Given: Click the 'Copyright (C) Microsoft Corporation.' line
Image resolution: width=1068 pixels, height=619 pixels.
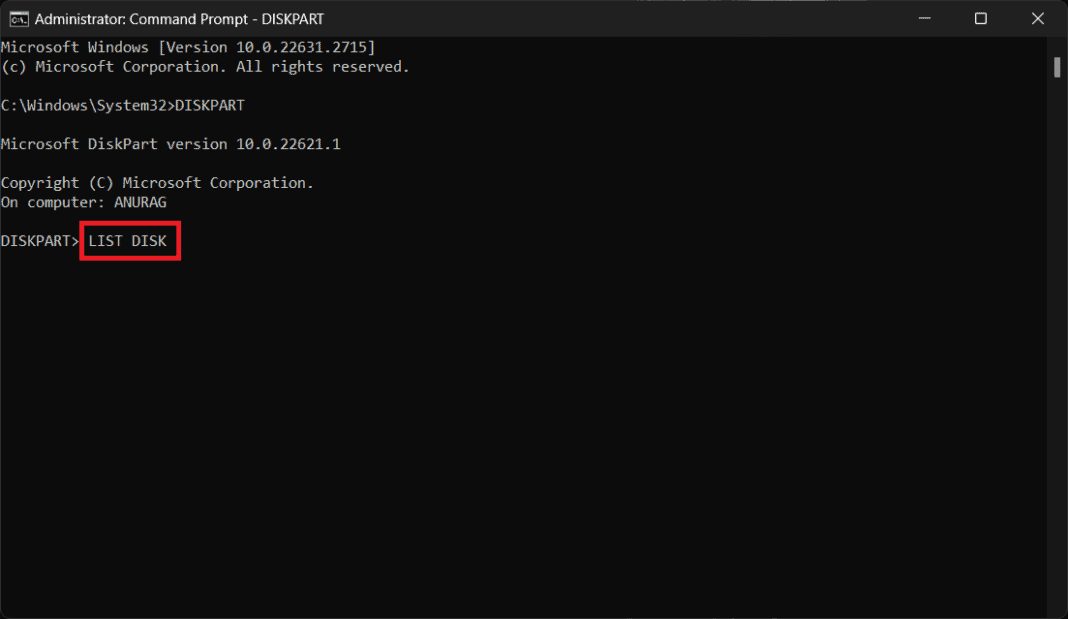Looking at the screenshot, I should pos(157,183).
